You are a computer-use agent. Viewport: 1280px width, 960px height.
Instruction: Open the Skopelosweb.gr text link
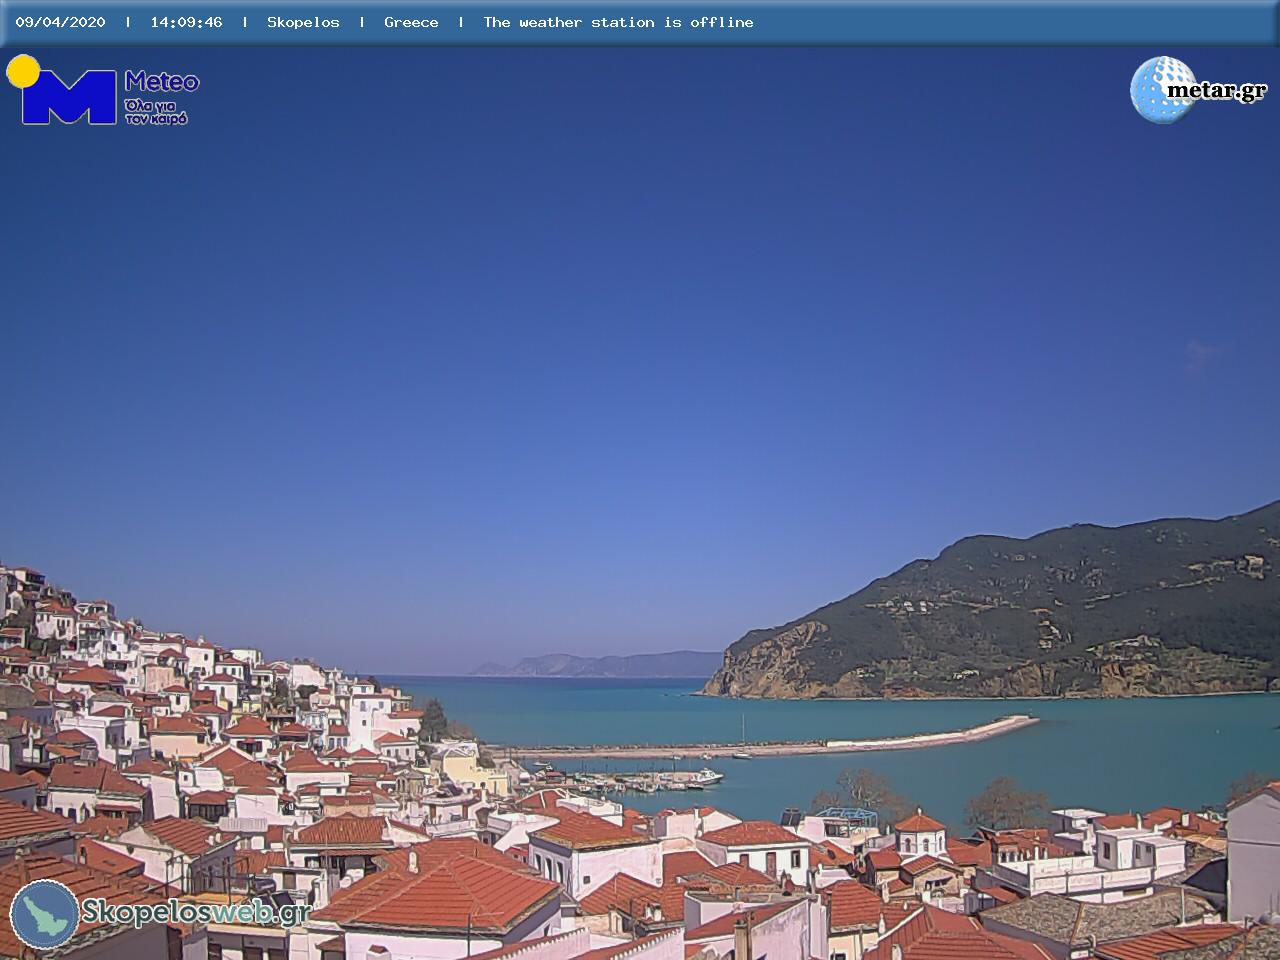click(x=196, y=912)
